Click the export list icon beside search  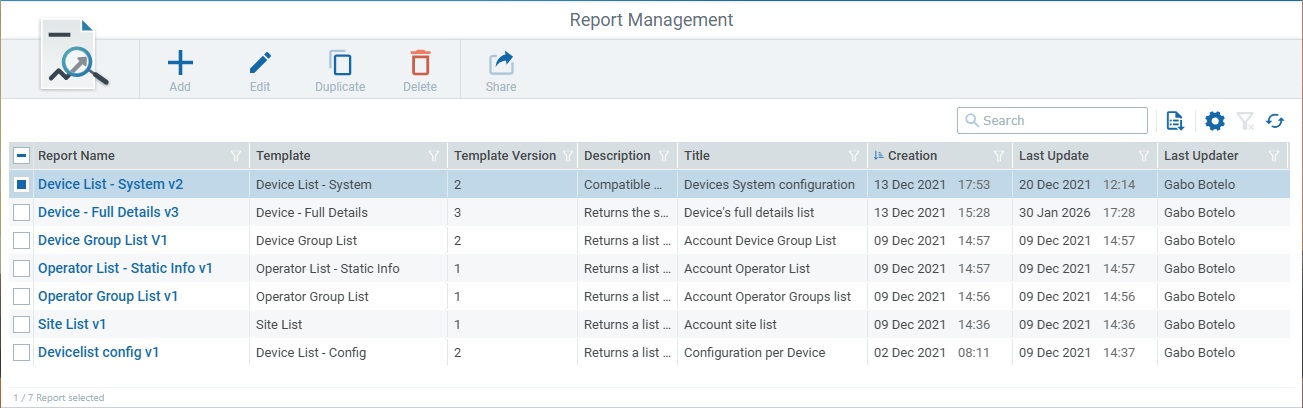coord(1176,121)
